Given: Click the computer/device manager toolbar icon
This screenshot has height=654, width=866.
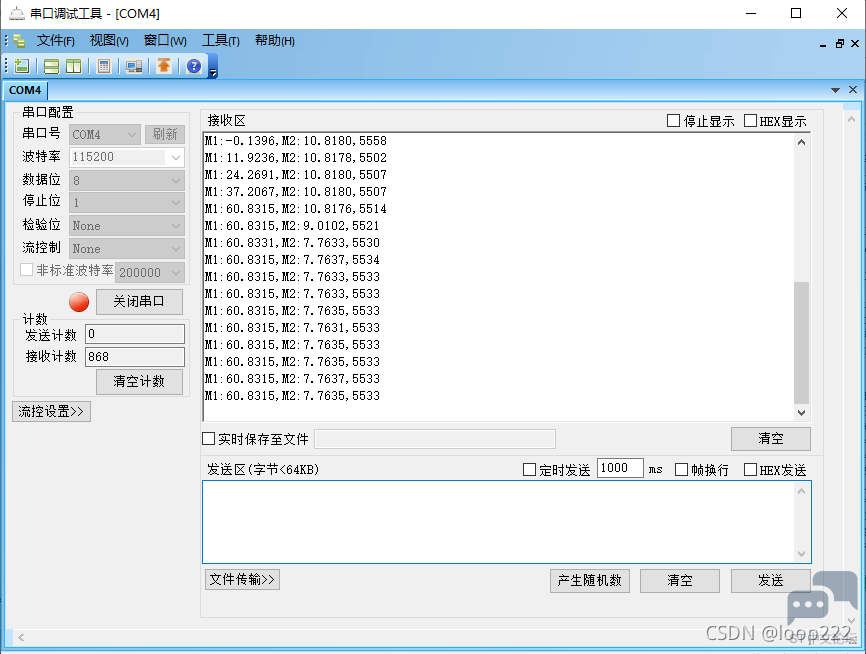Looking at the screenshot, I should [134, 66].
